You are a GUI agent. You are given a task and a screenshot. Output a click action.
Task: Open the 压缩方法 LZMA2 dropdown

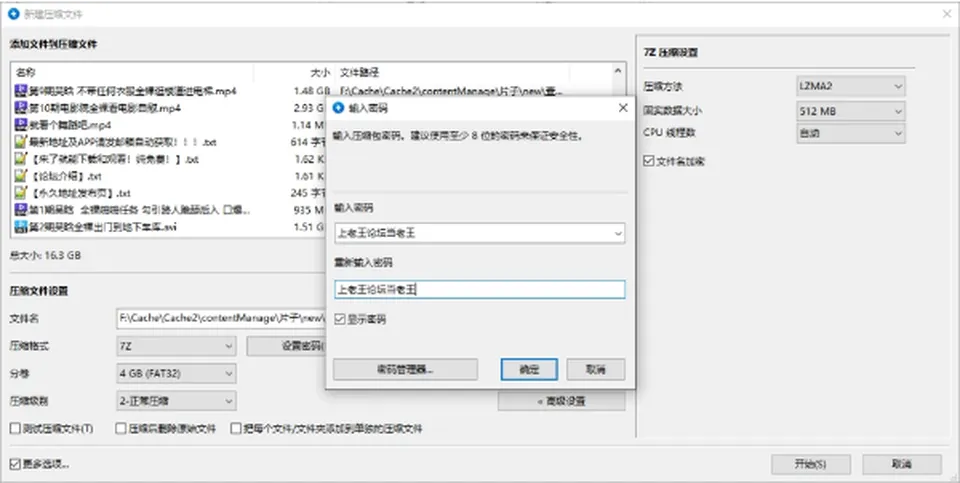click(x=850, y=86)
